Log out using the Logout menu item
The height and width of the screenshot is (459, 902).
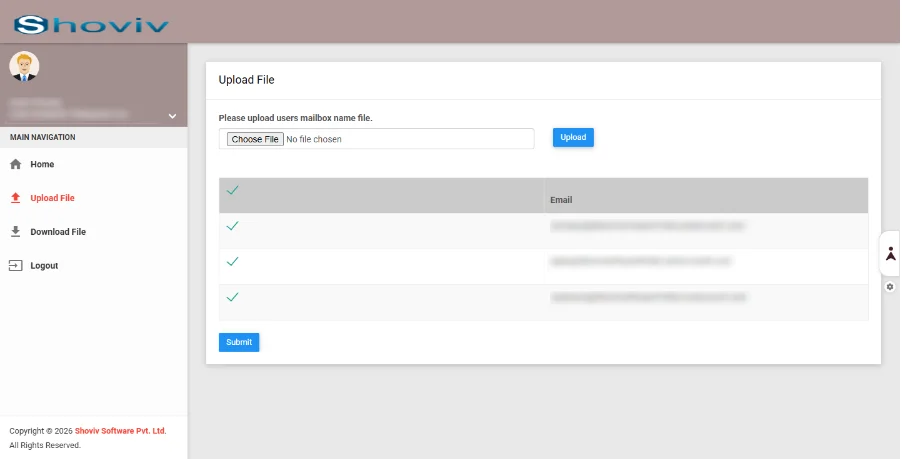(x=44, y=266)
